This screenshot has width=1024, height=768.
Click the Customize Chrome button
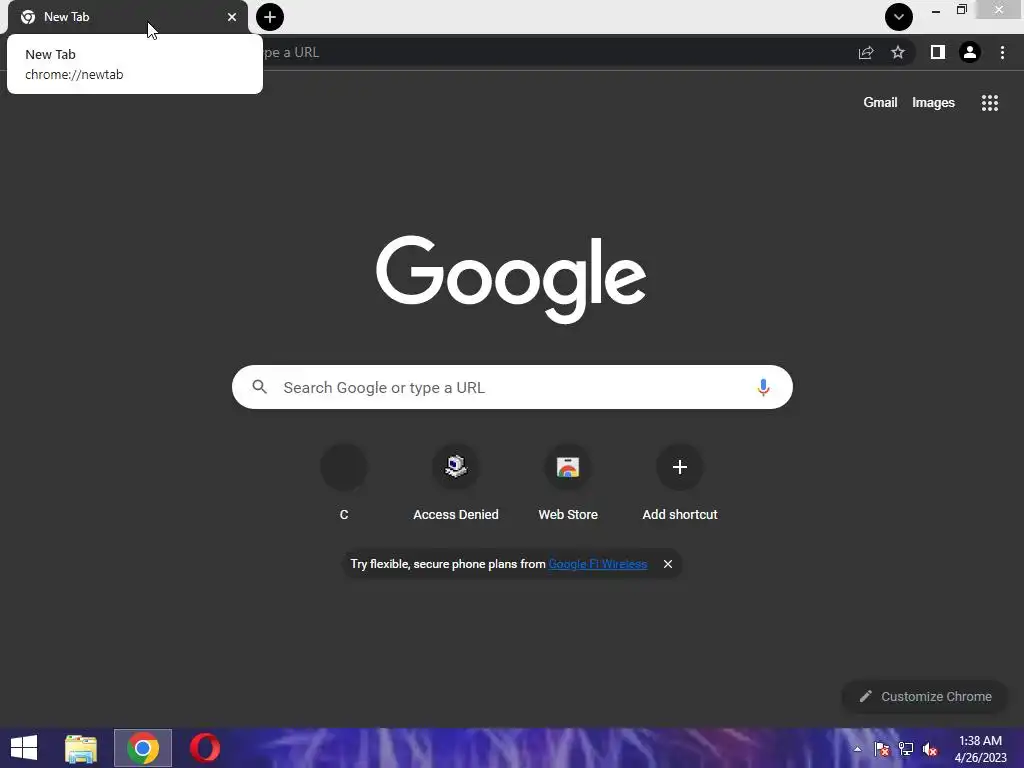point(925,697)
